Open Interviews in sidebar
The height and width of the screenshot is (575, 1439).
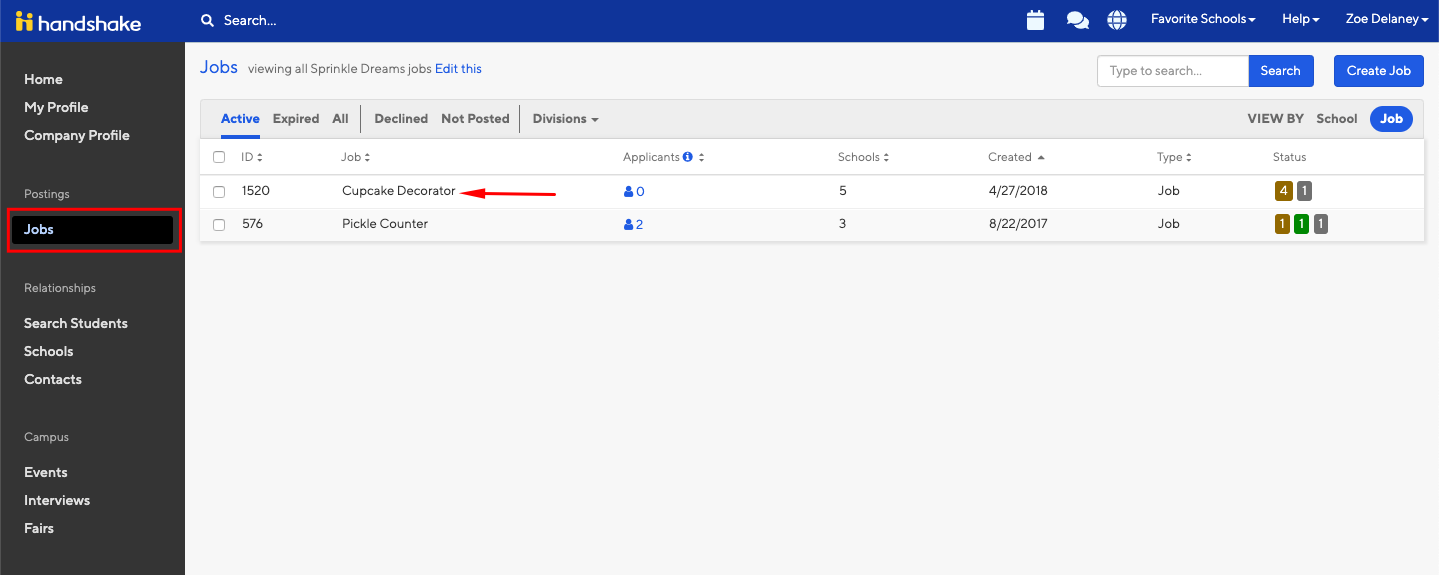(x=57, y=500)
